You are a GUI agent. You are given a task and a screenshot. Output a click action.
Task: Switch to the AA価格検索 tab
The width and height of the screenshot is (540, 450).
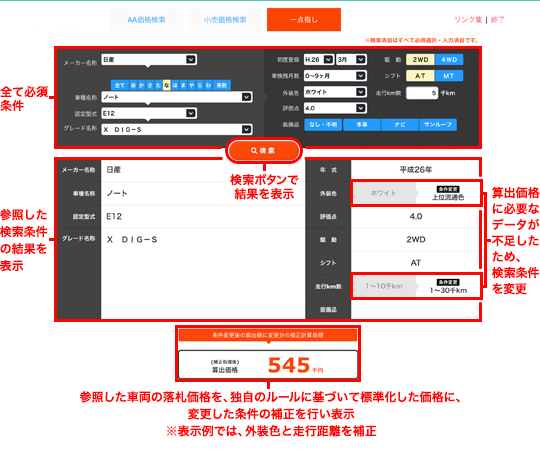146,20
